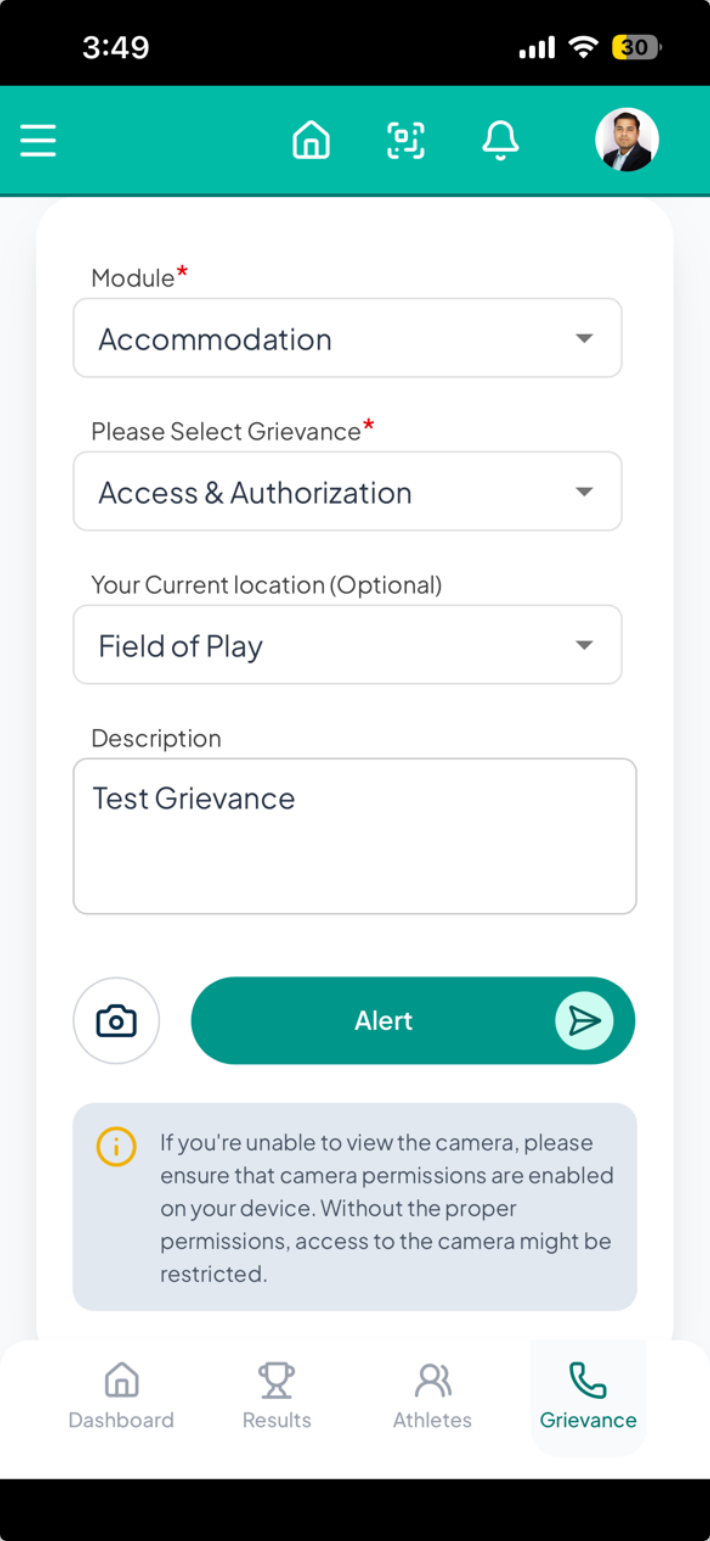Open the QR scanner icon
Image resolution: width=710 pixels, height=1541 pixels.
coord(406,140)
